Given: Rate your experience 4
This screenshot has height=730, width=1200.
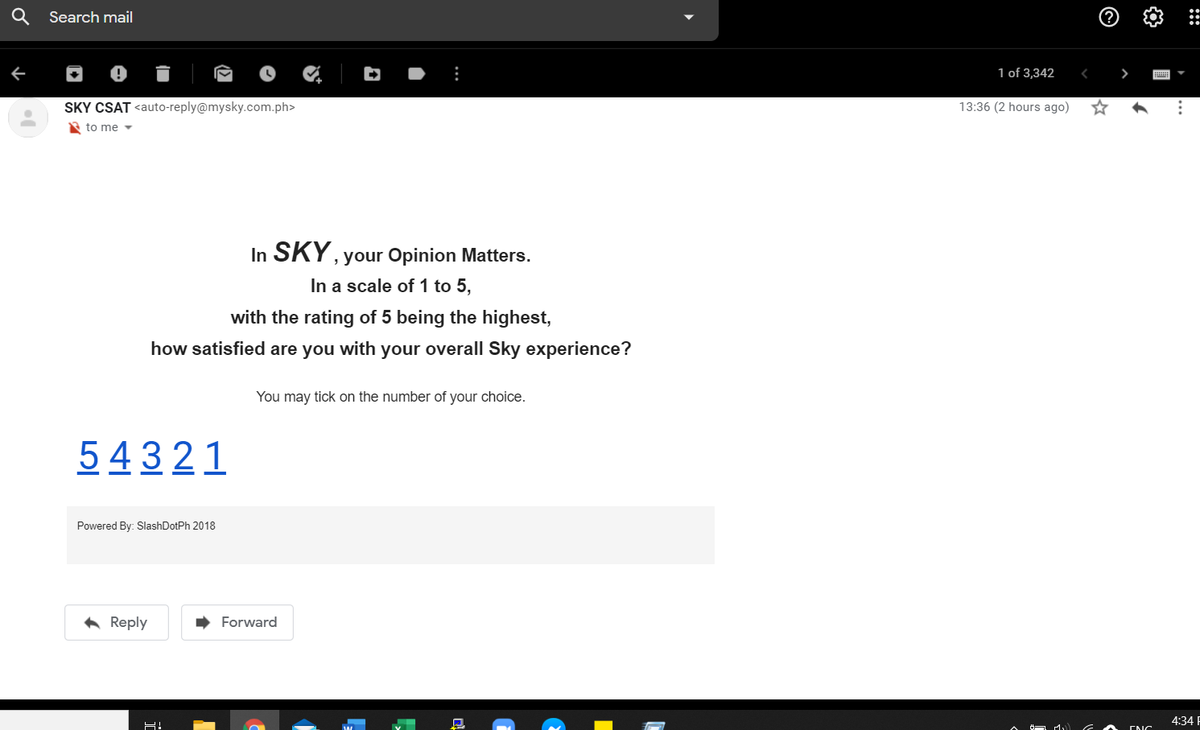Looking at the screenshot, I should 119,456.
